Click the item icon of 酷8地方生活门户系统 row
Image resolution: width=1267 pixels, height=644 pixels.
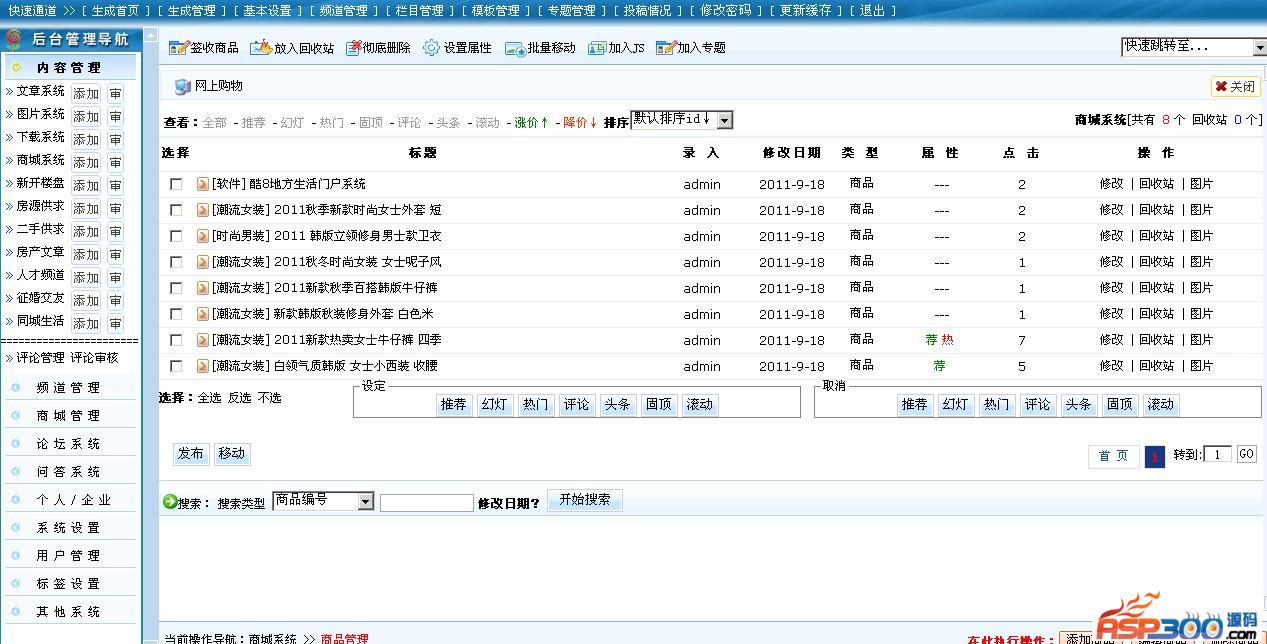(x=203, y=184)
